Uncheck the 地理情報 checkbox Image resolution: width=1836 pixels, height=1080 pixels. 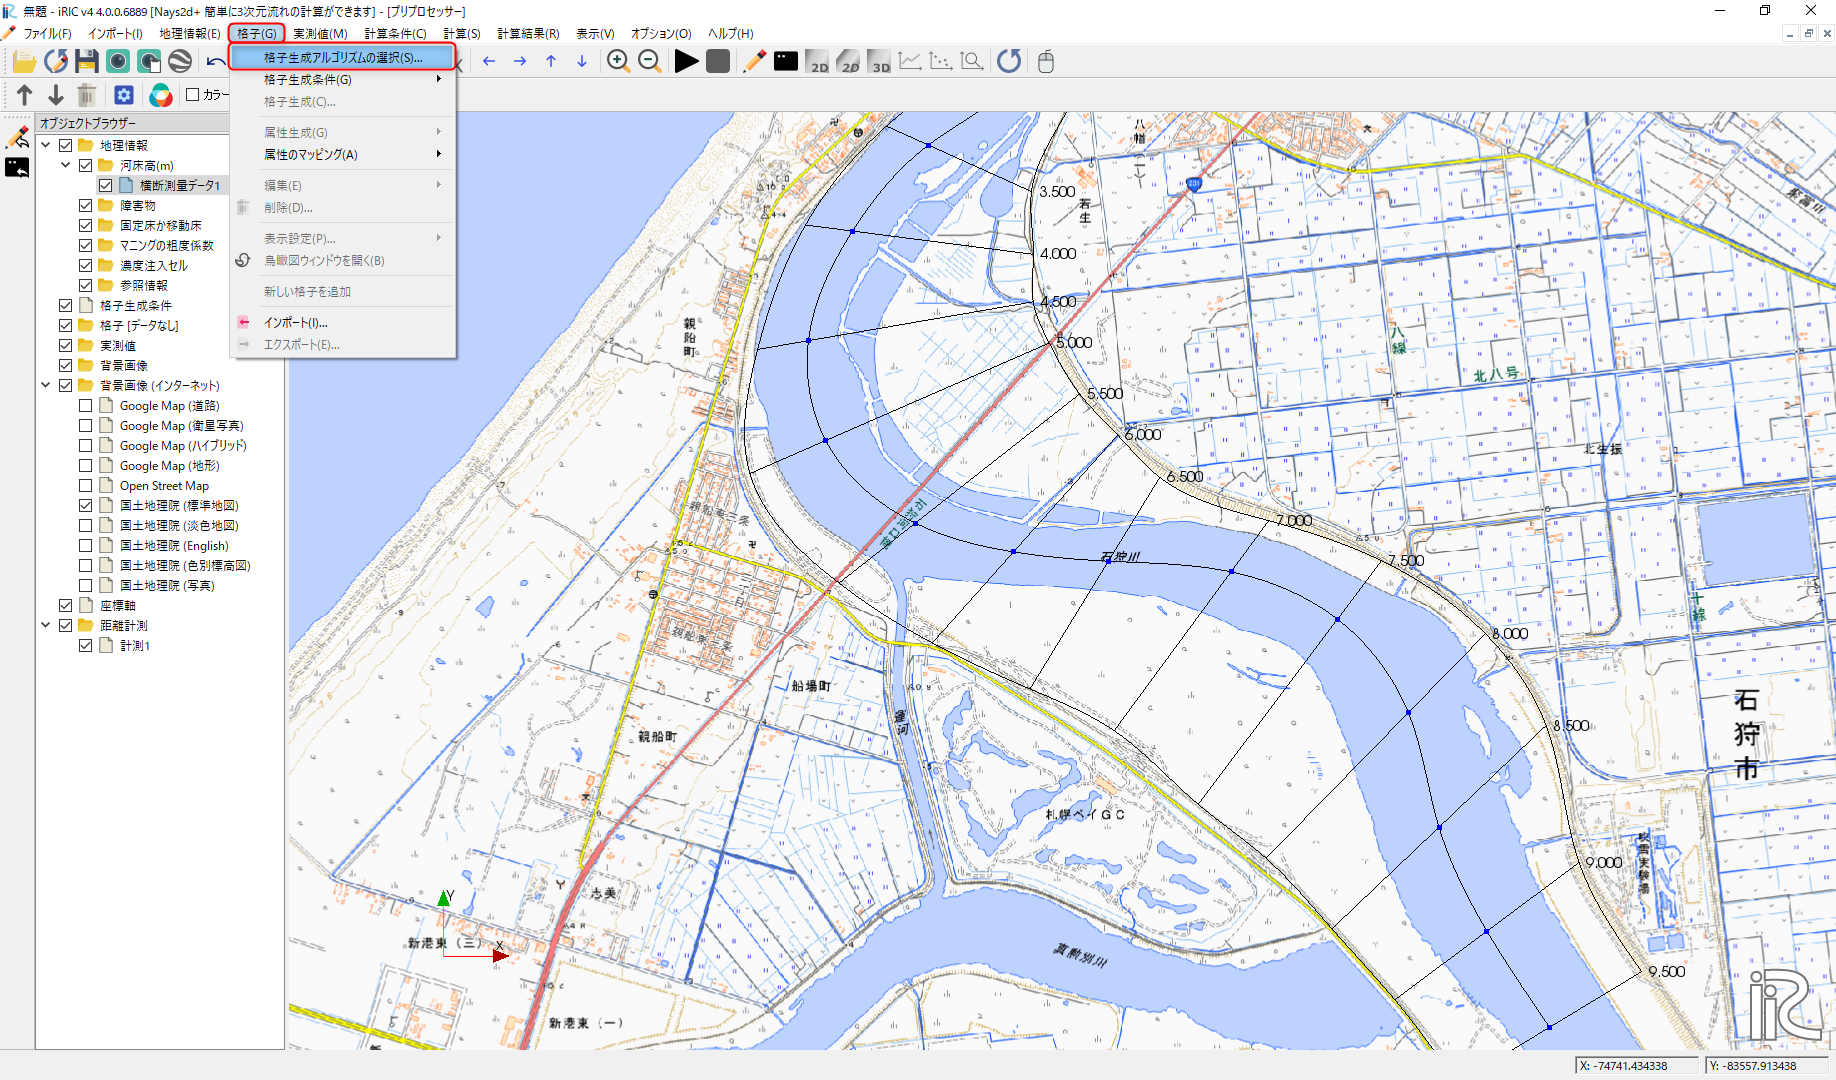66,145
